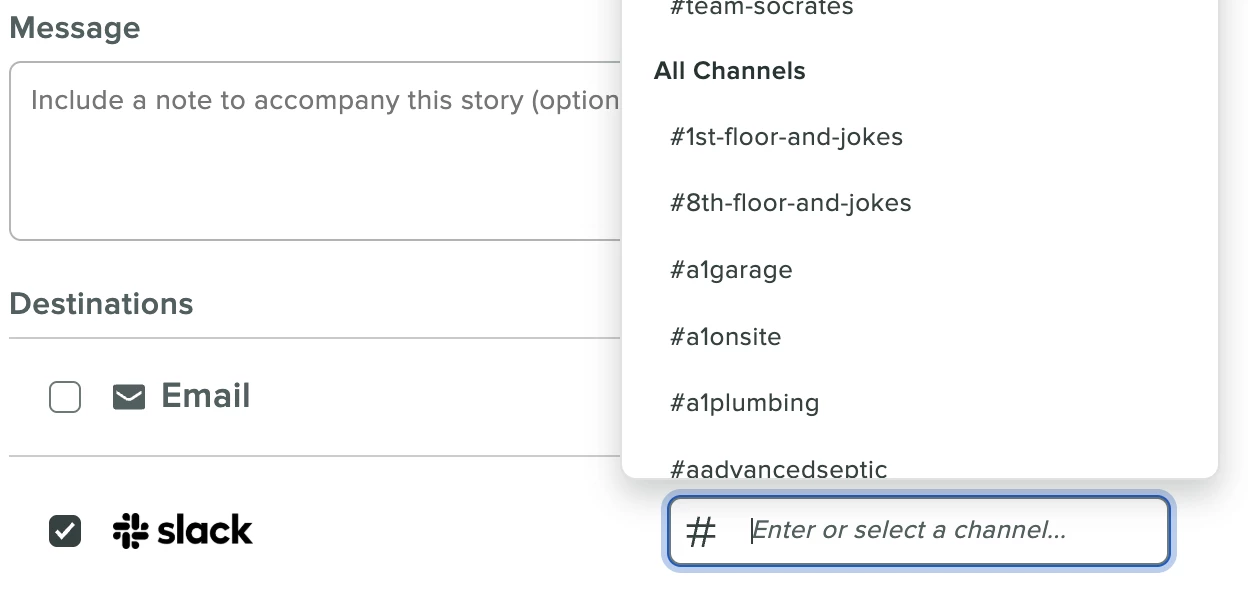Click the Destinations heading
1248x602 pixels.
(x=101, y=304)
